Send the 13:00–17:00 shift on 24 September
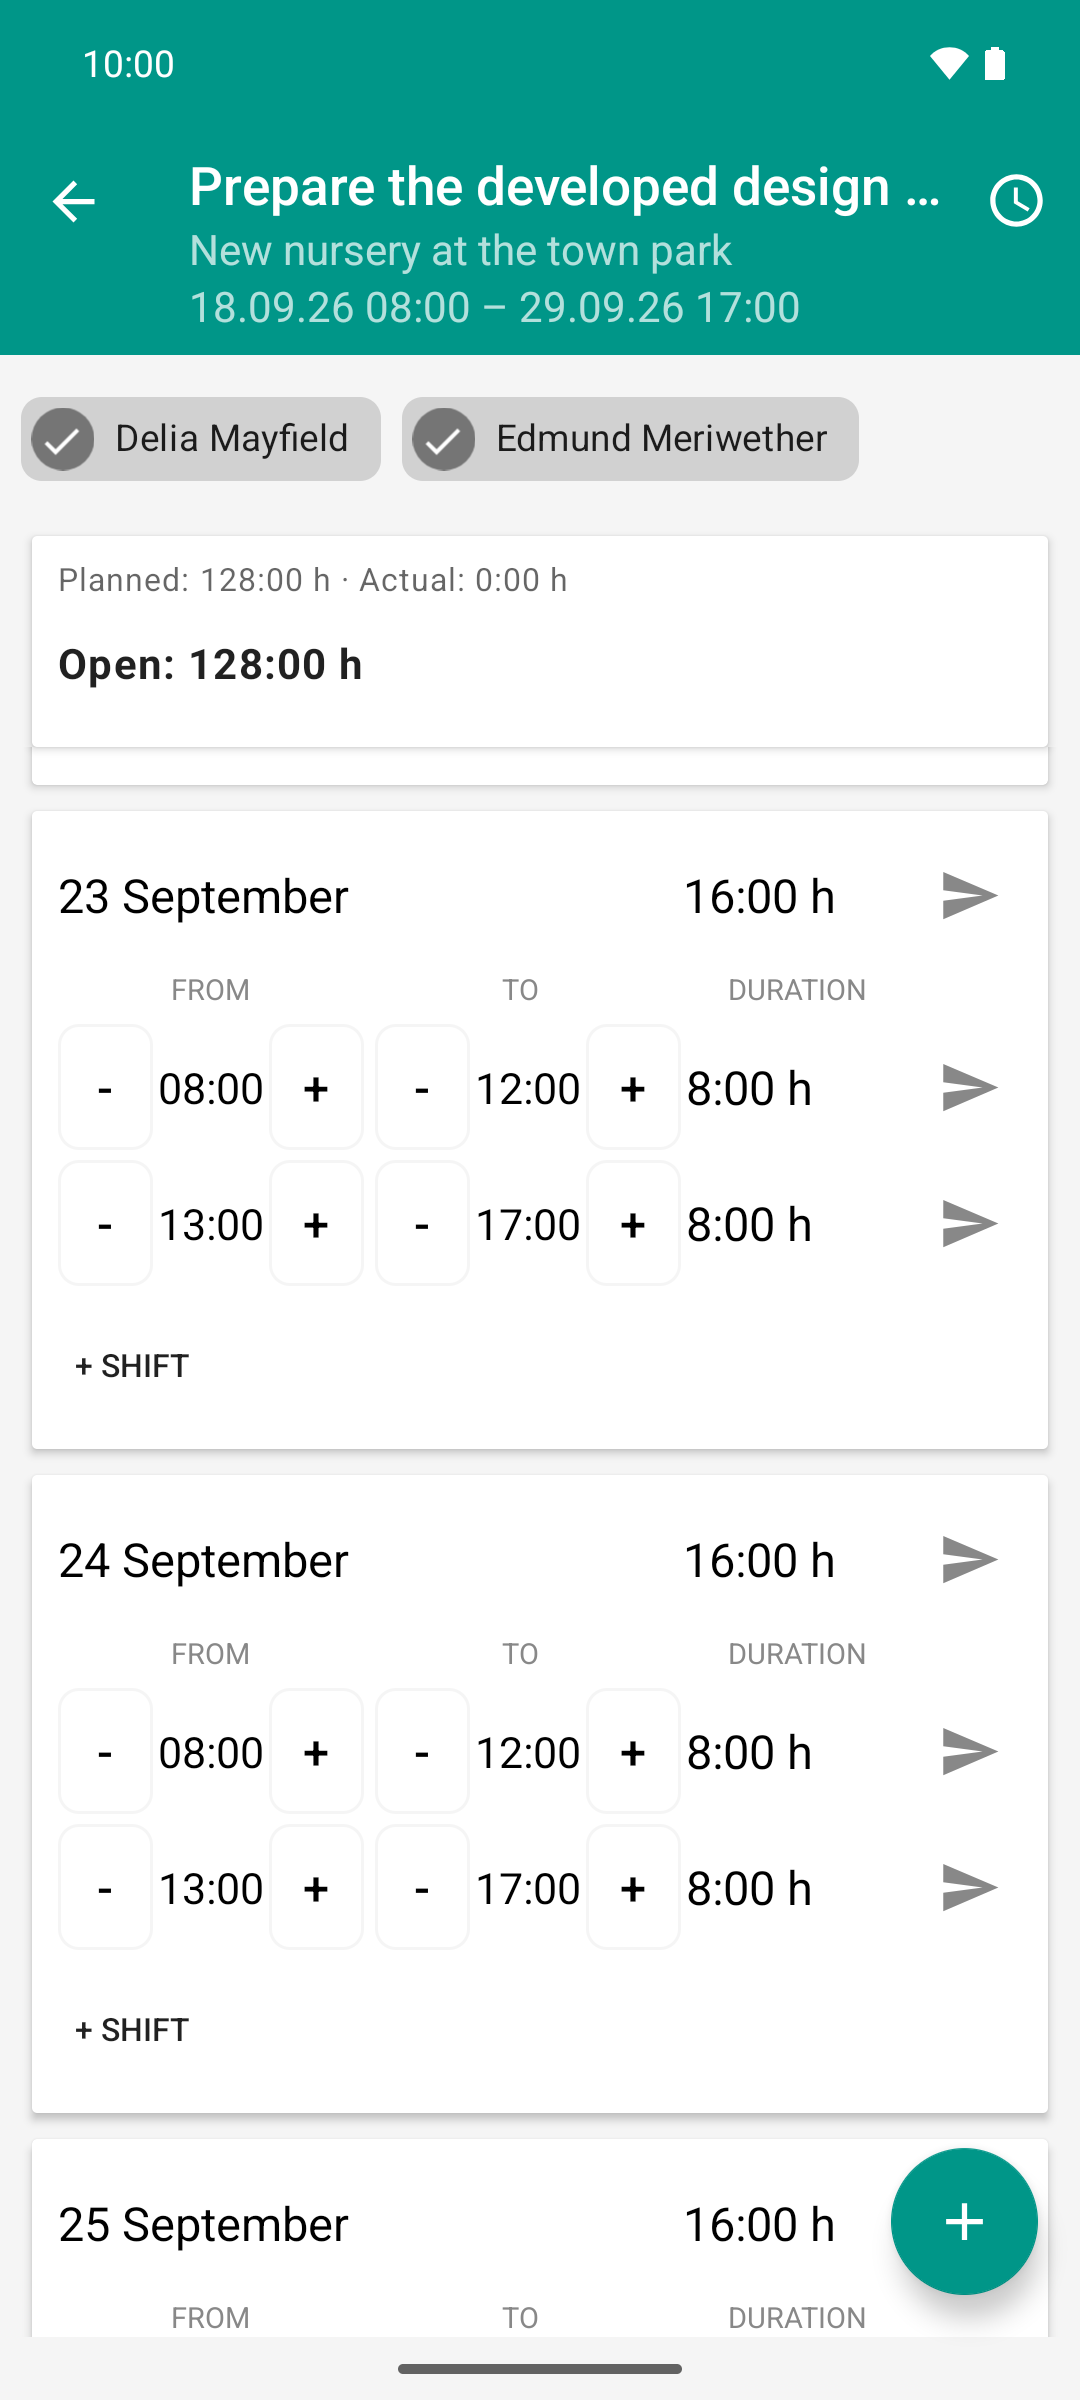The height and width of the screenshot is (2400, 1080). [969, 1887]
